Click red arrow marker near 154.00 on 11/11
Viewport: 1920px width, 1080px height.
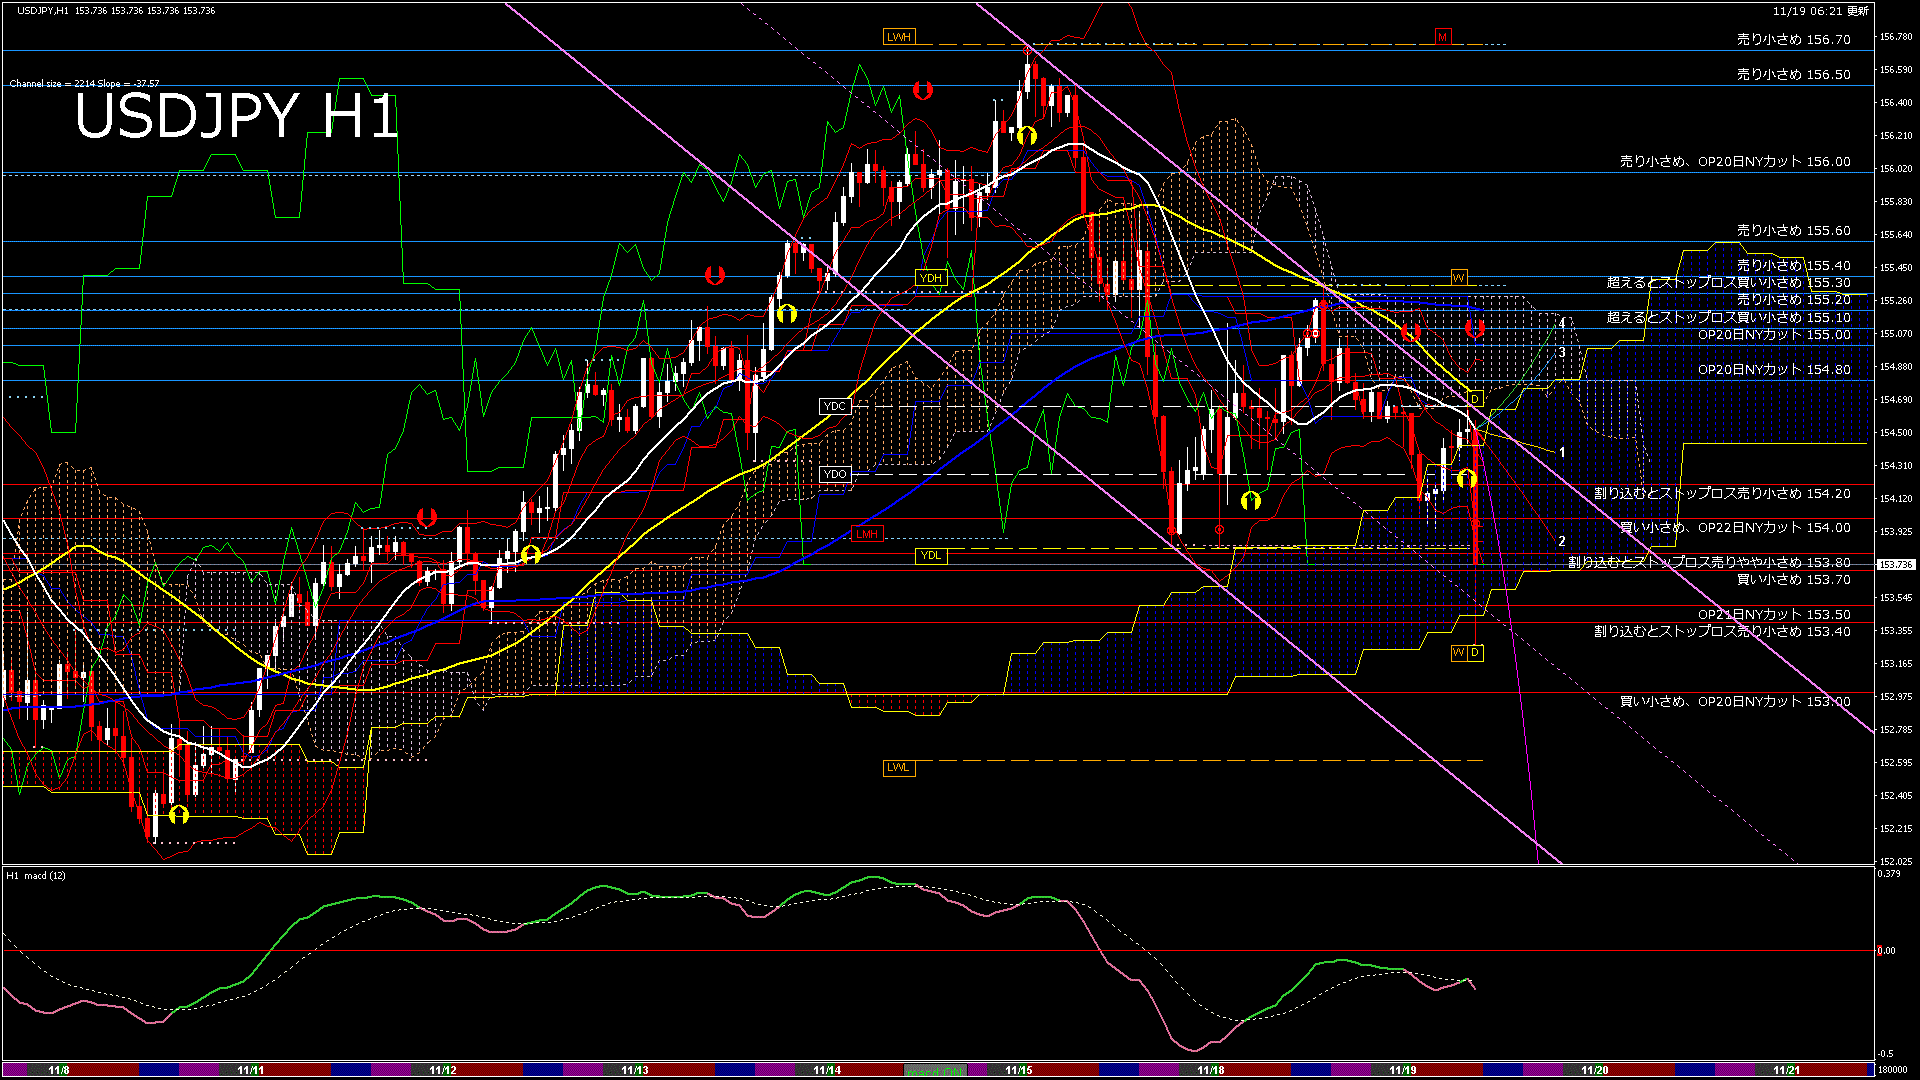pos(427,517)
